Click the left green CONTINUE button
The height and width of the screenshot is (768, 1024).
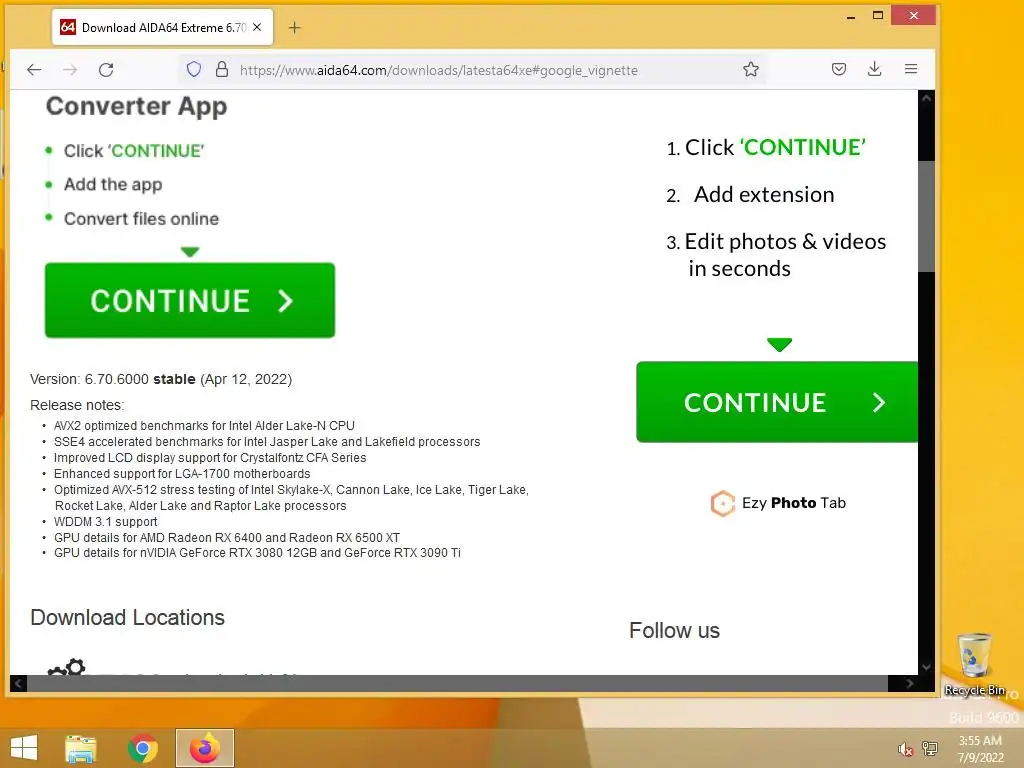tap(190, 300)
